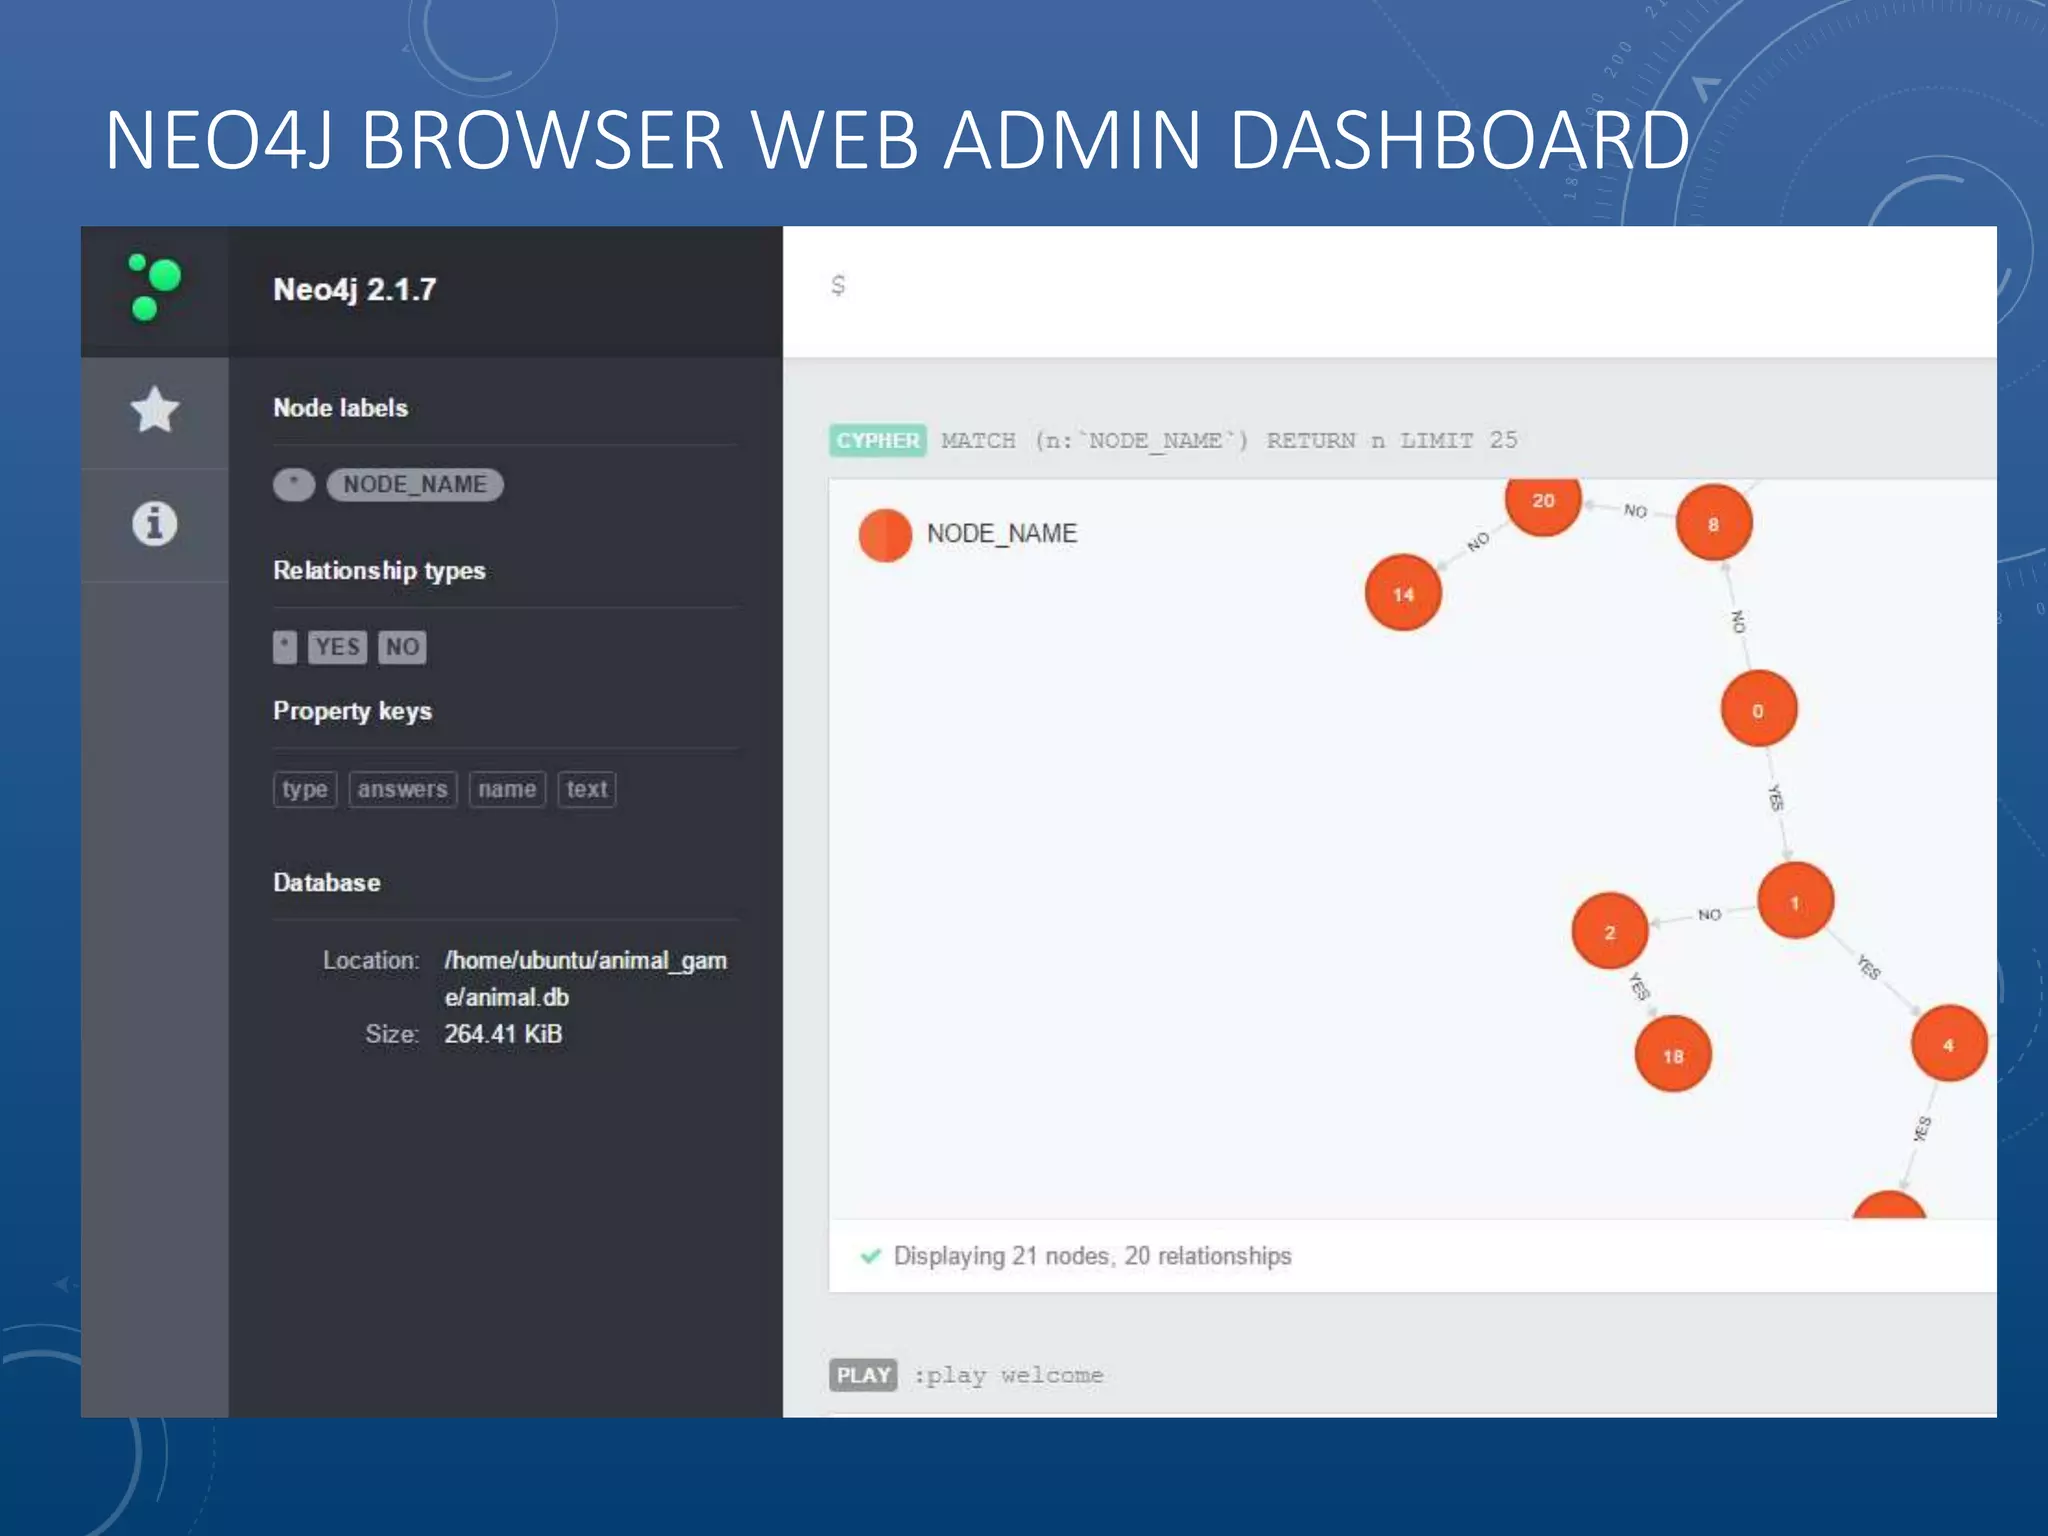Image resolution: width=2048 pixels, height=1536 pixels.
Task: Select graph node 20
Action: point(1543,505)
